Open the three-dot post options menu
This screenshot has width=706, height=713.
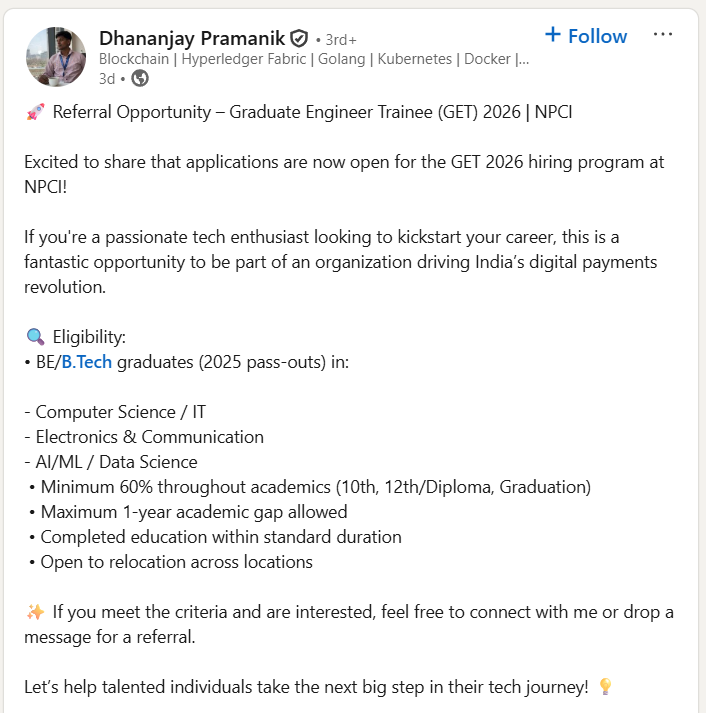(x=663, y=35)
